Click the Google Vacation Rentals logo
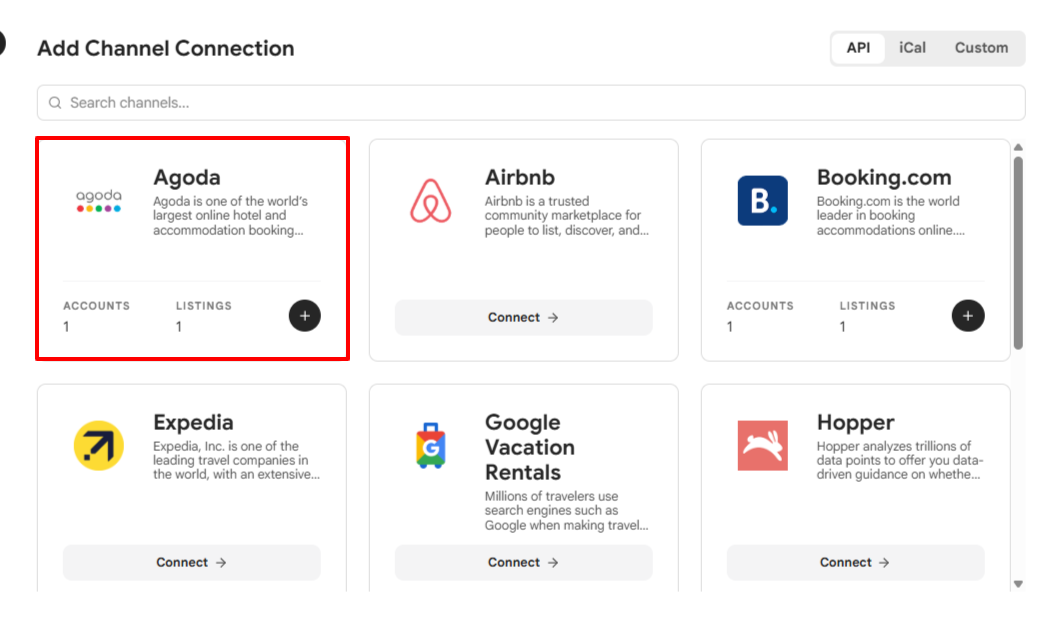The height and width of the screenshot is (619, 1058). (x=430, y=446)
